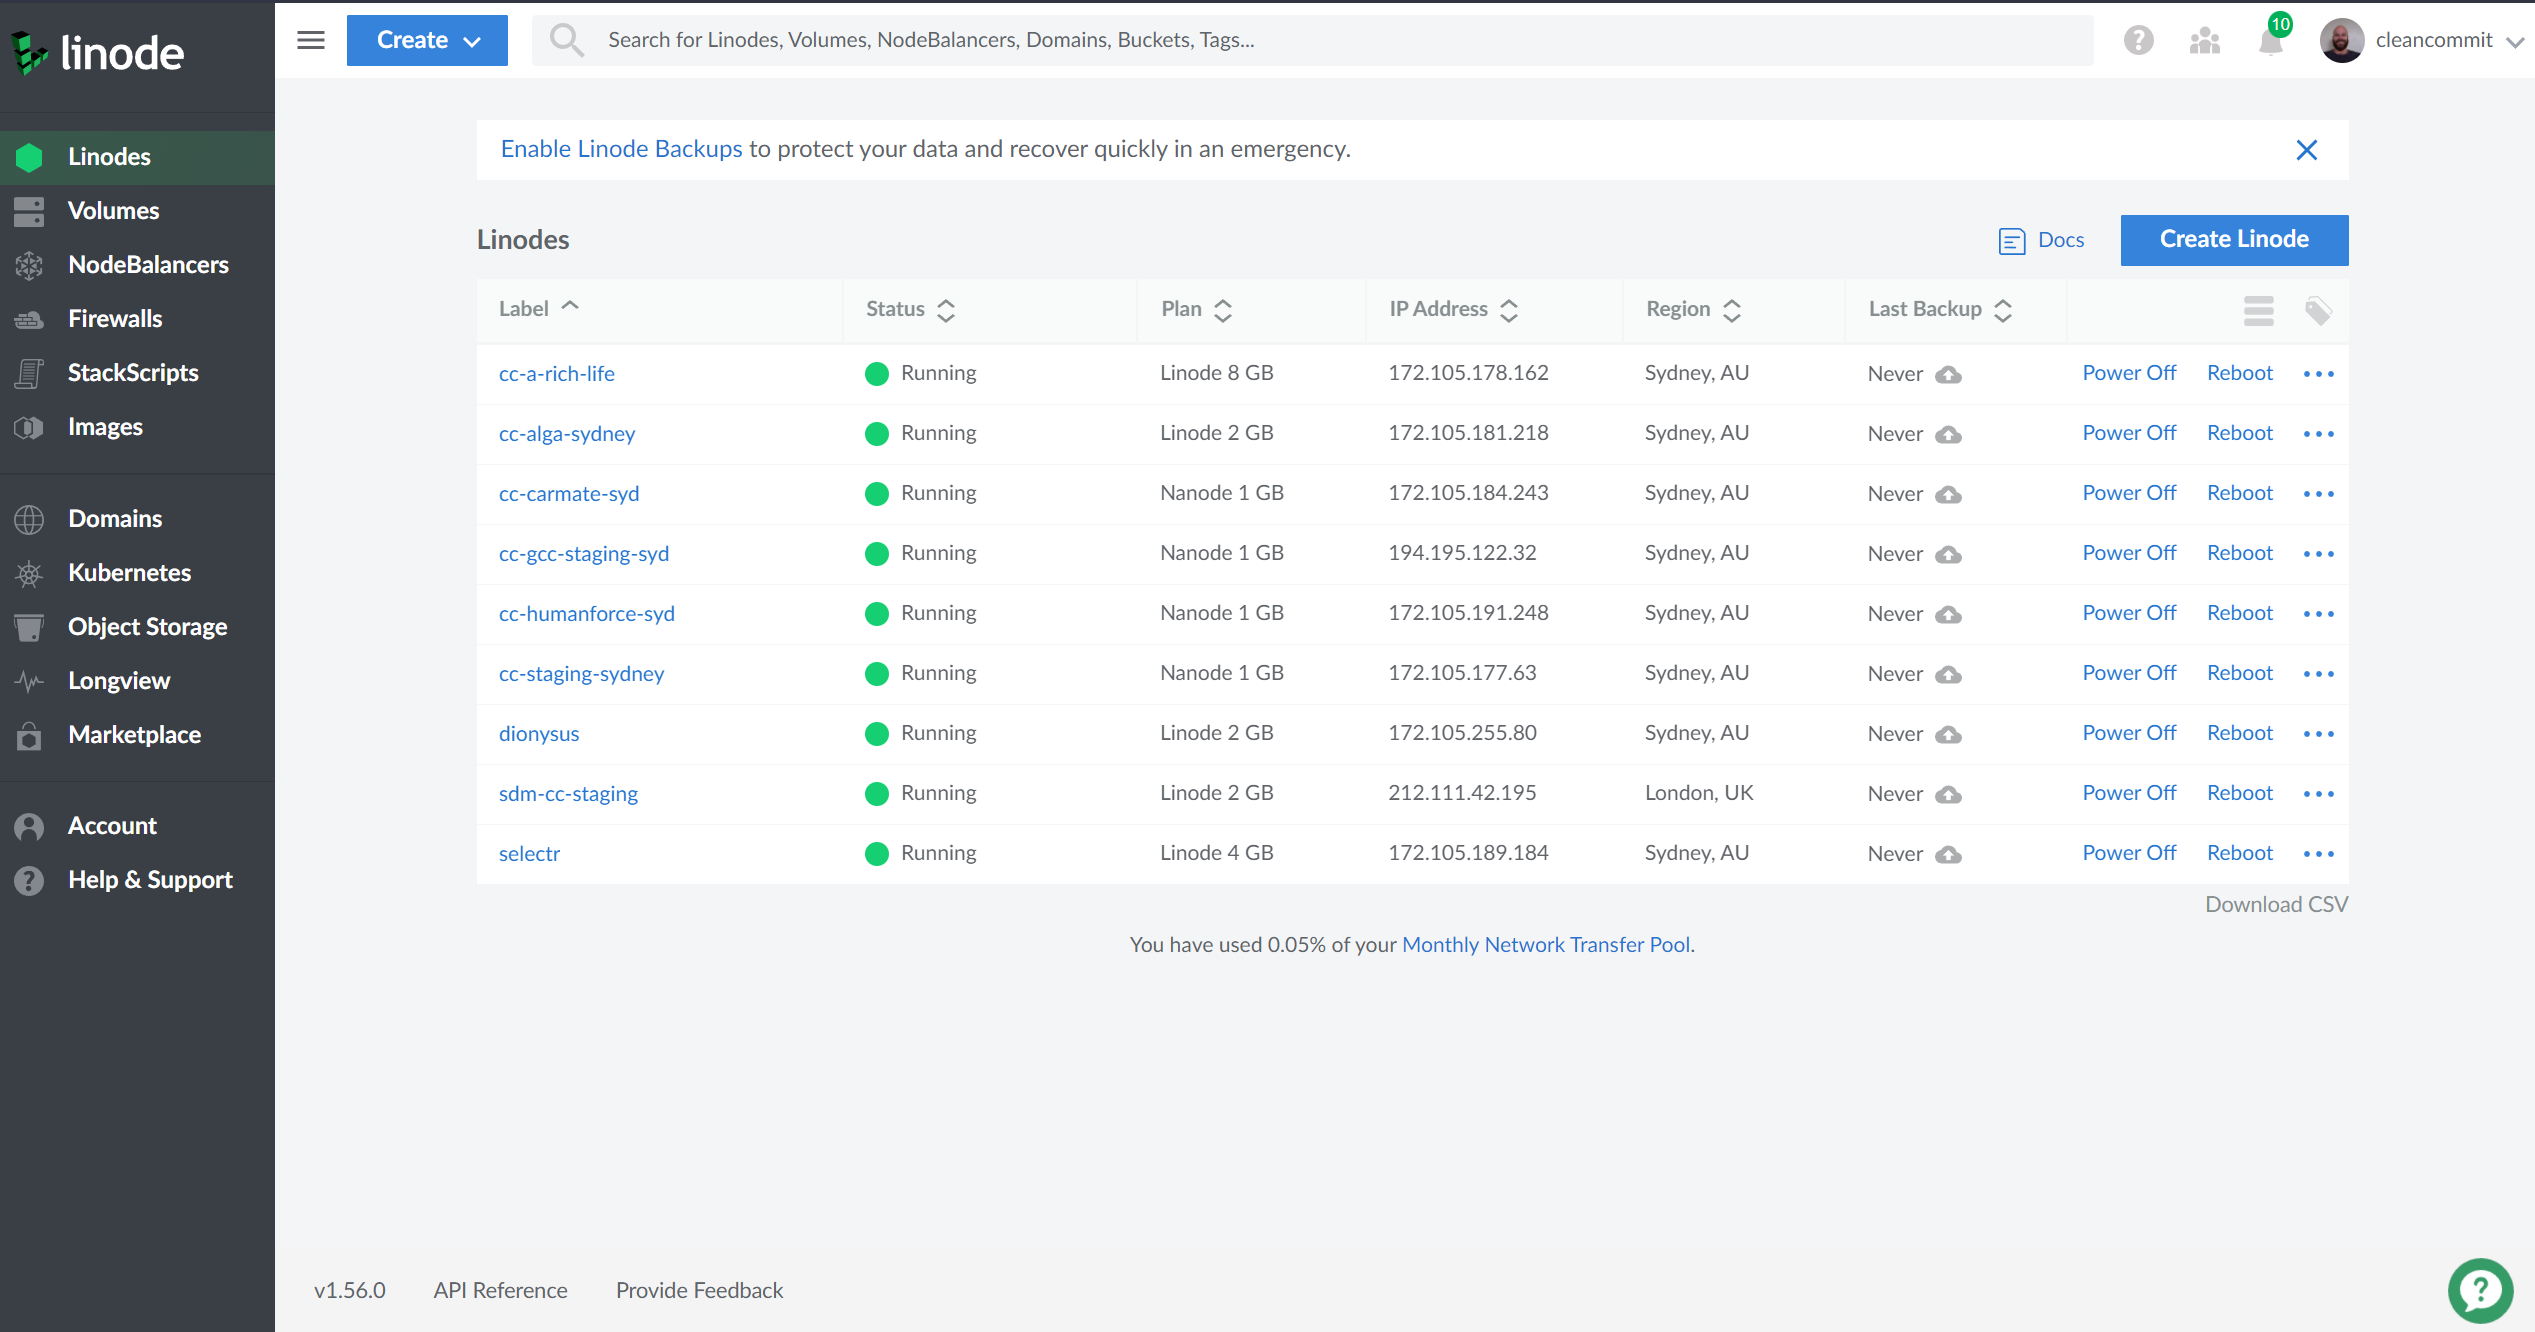Sort table by Label column
Viewport: 2535px width, 1332px height.
coord(539,309)
